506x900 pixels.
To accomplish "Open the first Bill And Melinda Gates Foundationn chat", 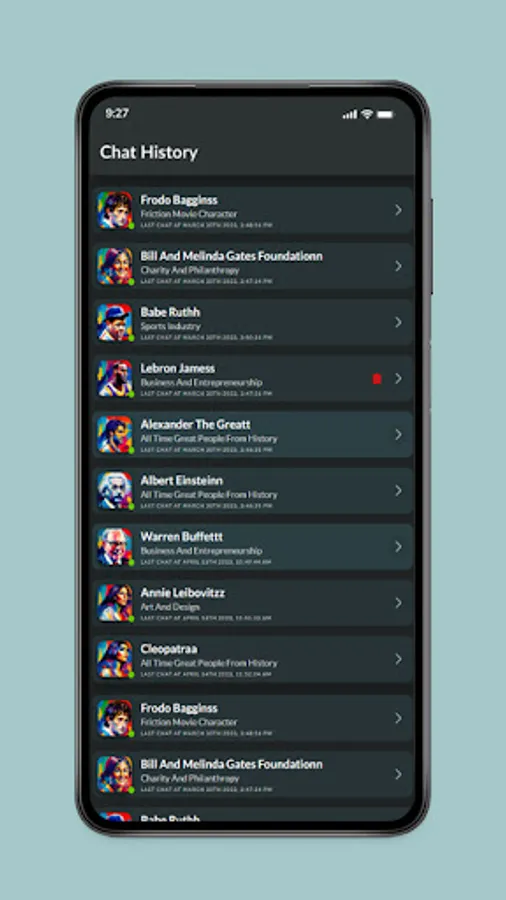I will tap(252, 266).
